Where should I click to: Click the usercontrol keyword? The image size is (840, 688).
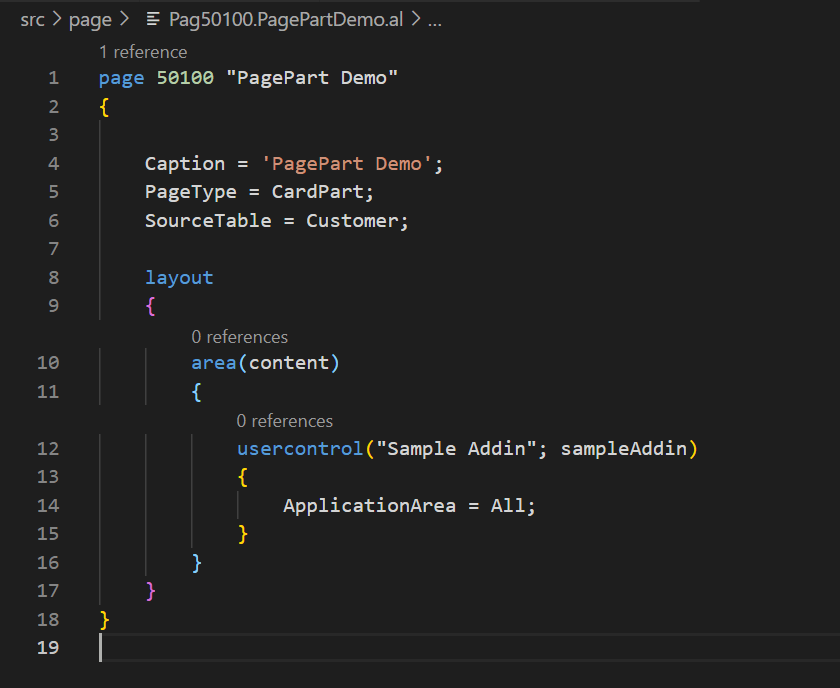pos(299,448)
